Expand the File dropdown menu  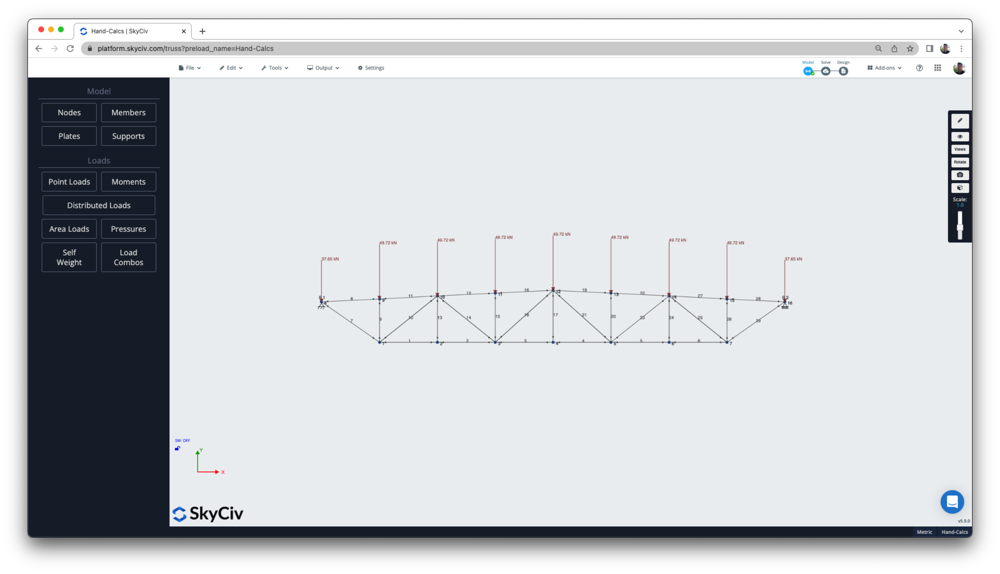point(189,68)
